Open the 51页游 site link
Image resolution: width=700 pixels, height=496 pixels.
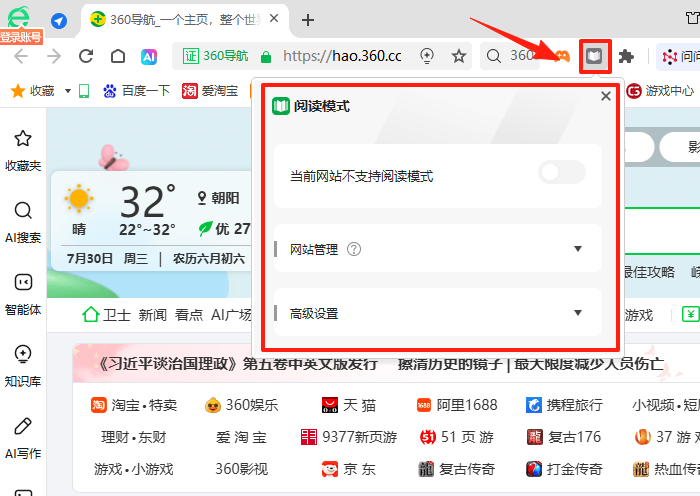tap(457, 437)
